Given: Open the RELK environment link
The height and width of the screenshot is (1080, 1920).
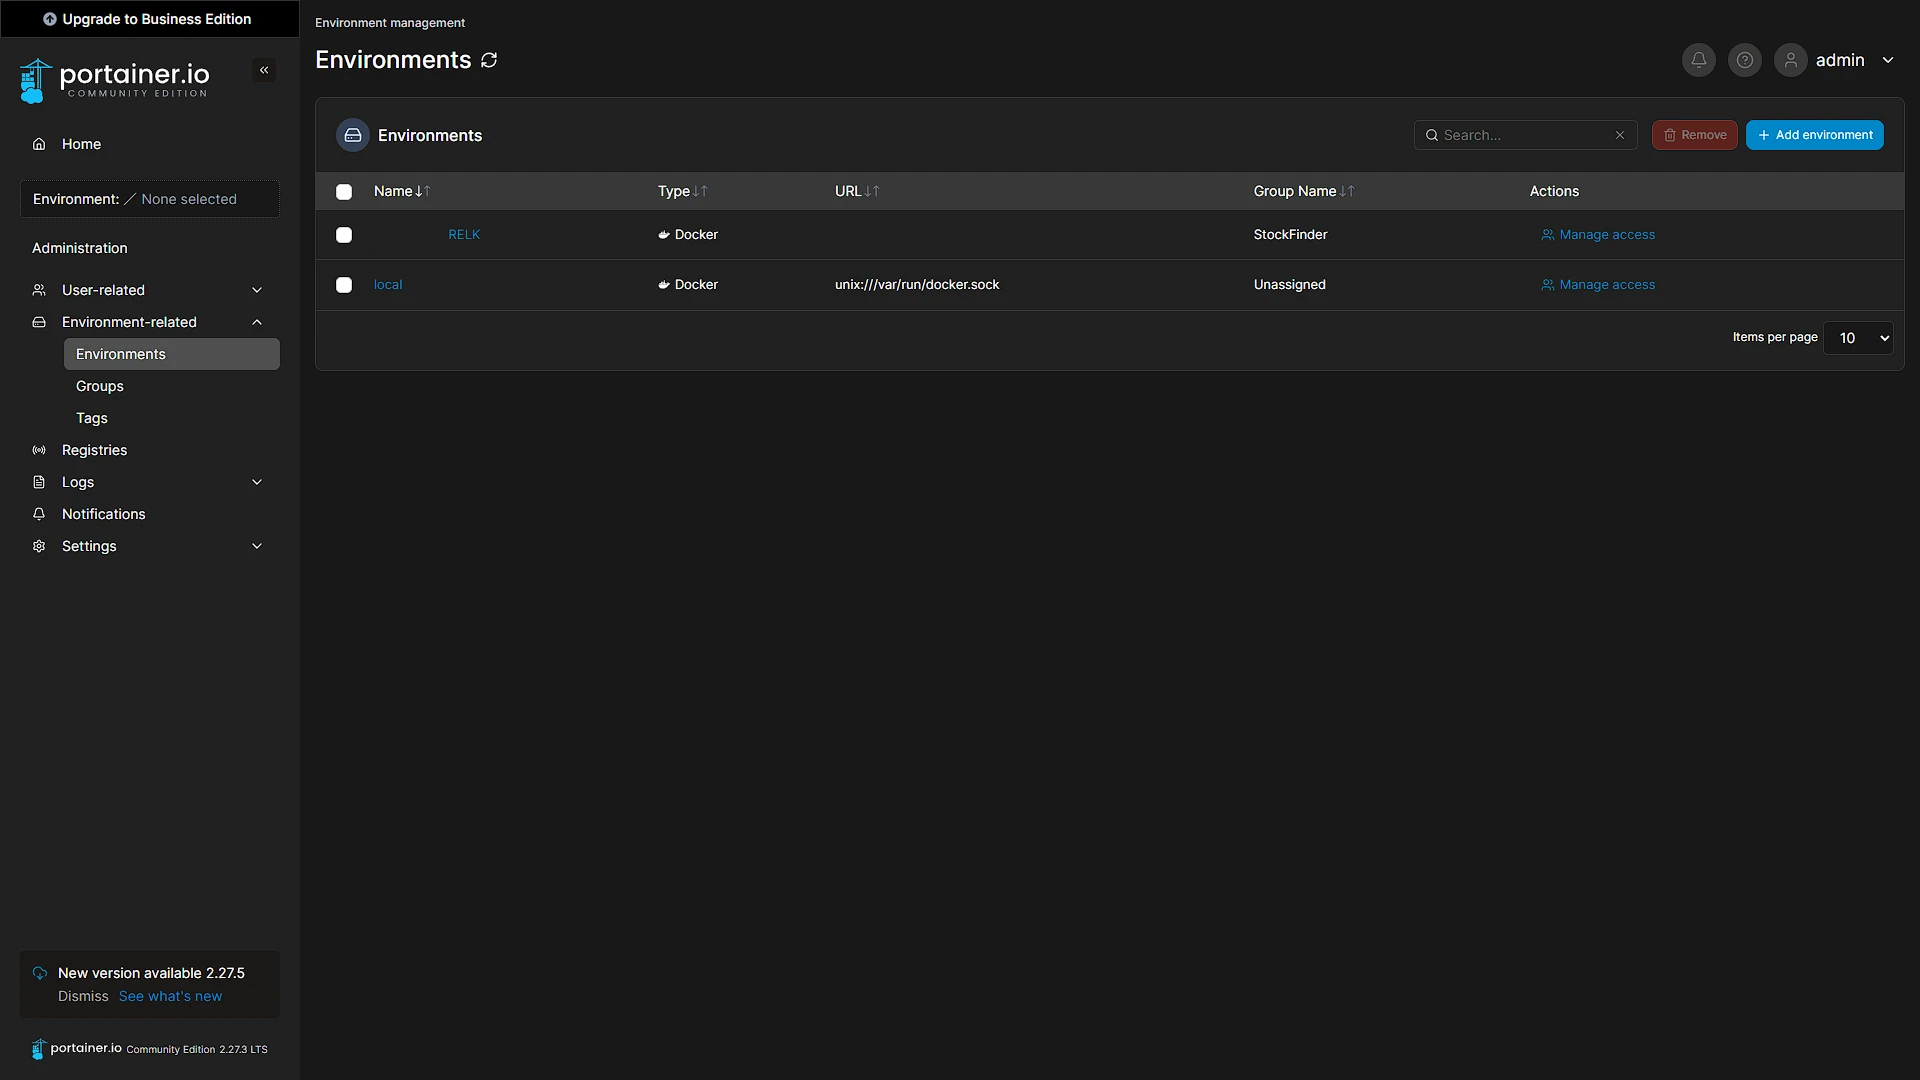Looking at the screenshot, I should (464, 235).
